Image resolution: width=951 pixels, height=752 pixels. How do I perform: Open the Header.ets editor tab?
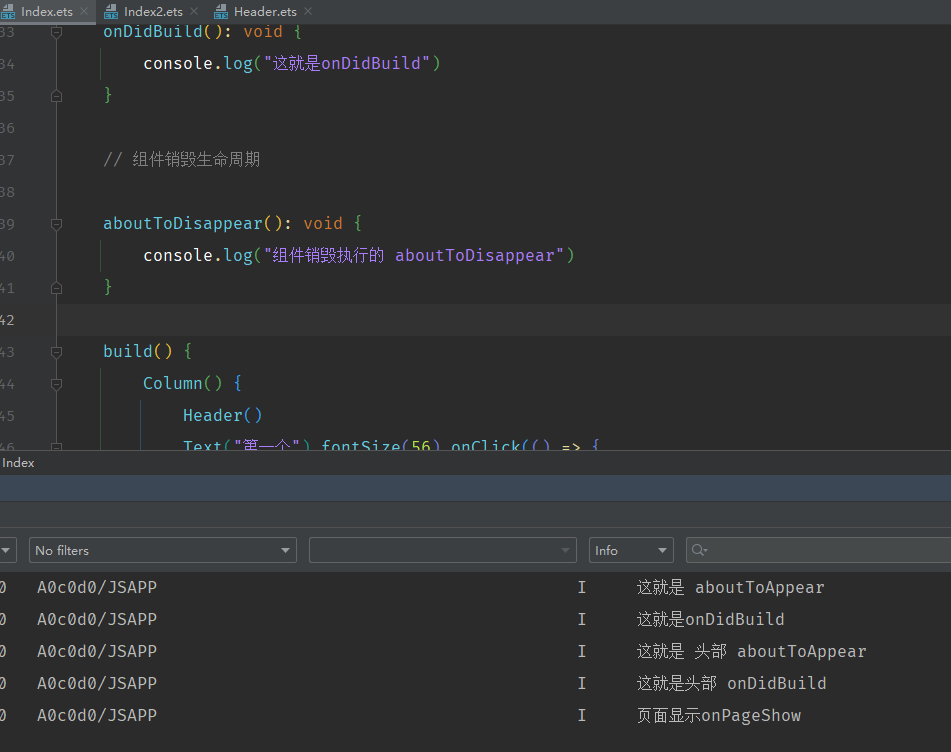[264, 12]
